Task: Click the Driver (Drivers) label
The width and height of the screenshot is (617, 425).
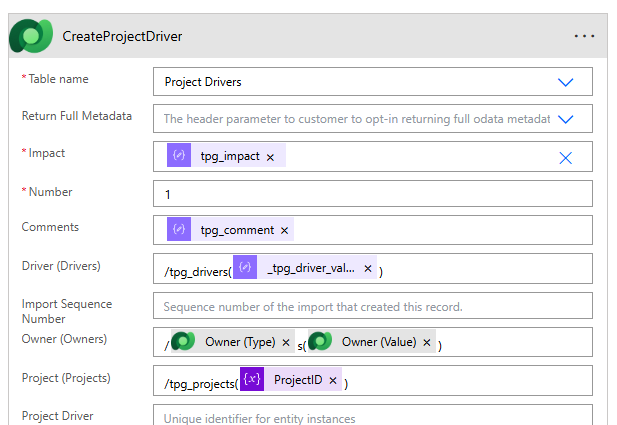Action: click(61, 266)
